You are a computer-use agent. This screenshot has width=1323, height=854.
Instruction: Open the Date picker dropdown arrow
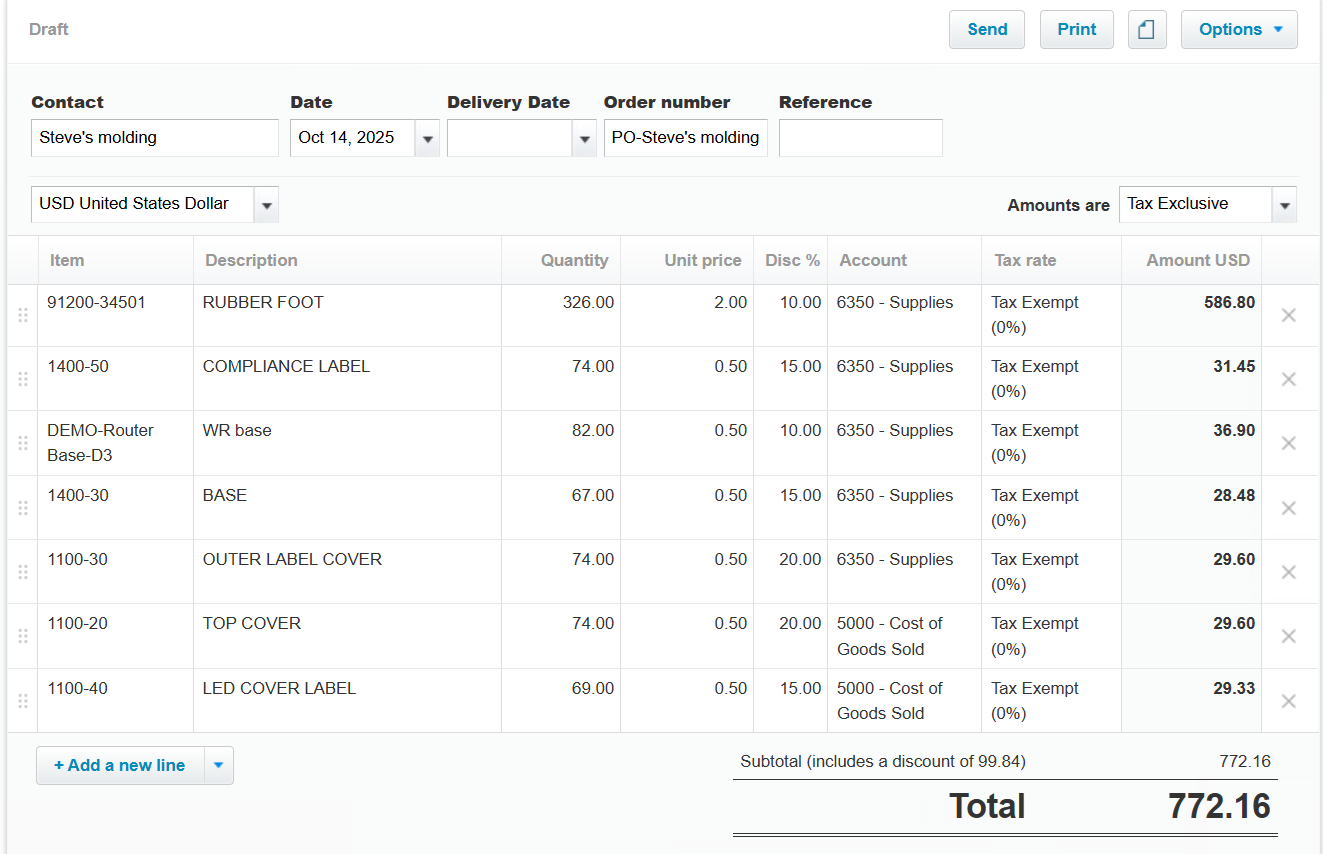tap(427, 139)
